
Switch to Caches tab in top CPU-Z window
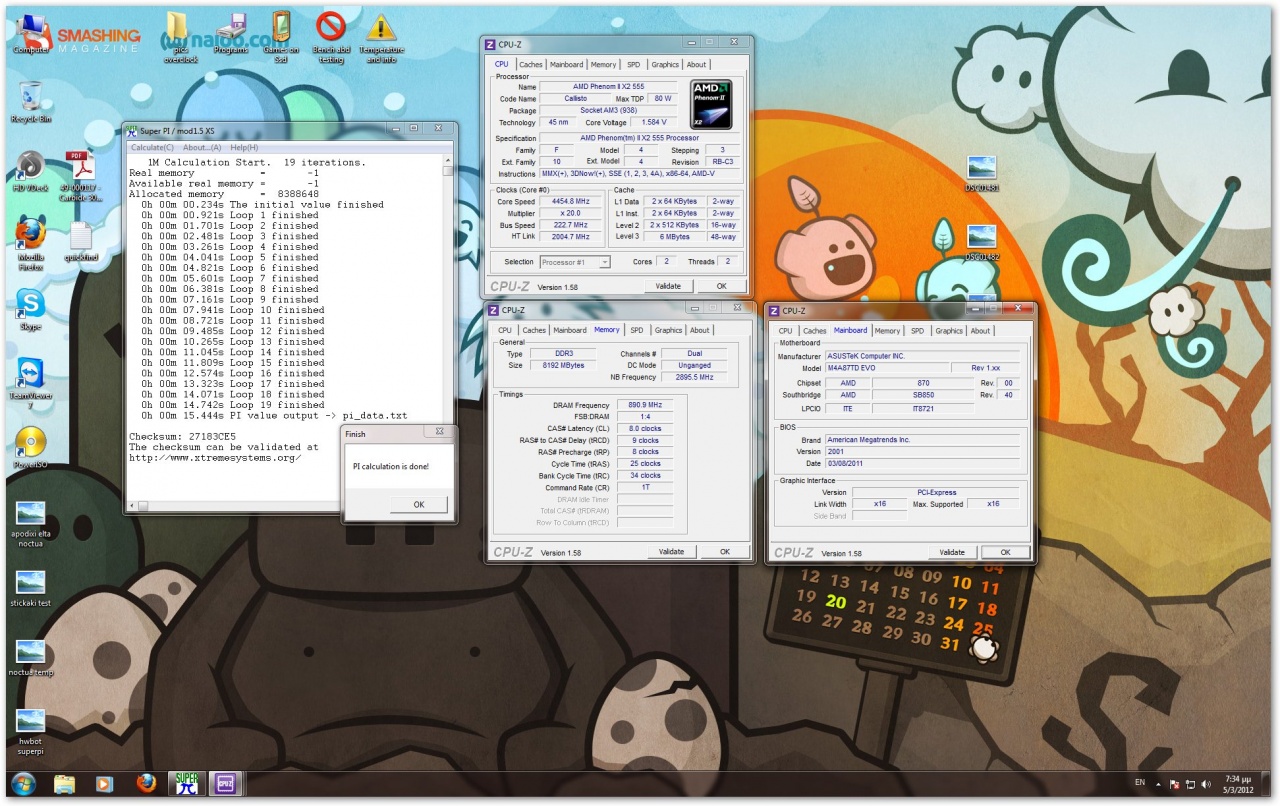[531, 64]
